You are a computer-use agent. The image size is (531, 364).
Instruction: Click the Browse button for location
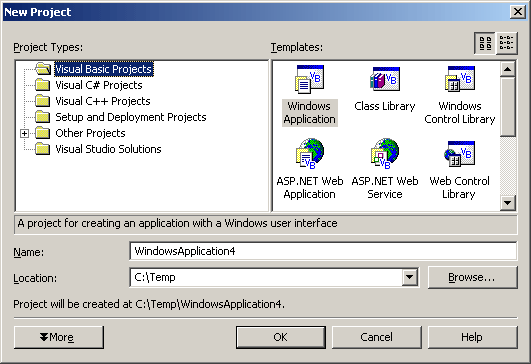[473, 277]
